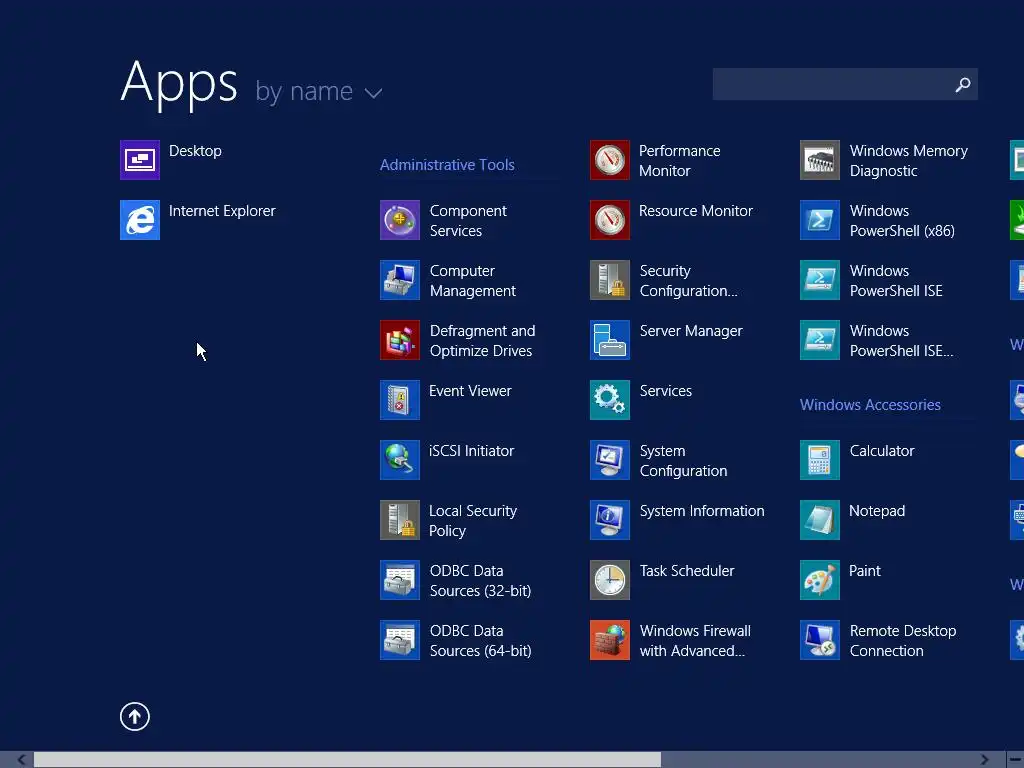Launch Windows Memory Diagnostic icon
The width and height of the screenshot is (1024, 768).
point(820,160)
